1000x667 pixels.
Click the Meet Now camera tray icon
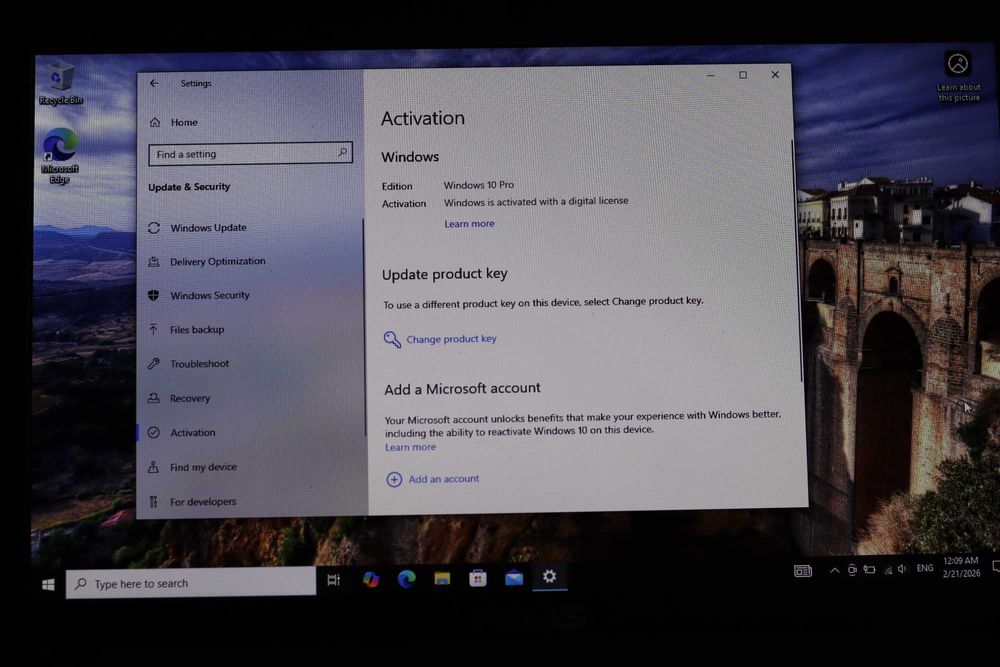(852, 570)
